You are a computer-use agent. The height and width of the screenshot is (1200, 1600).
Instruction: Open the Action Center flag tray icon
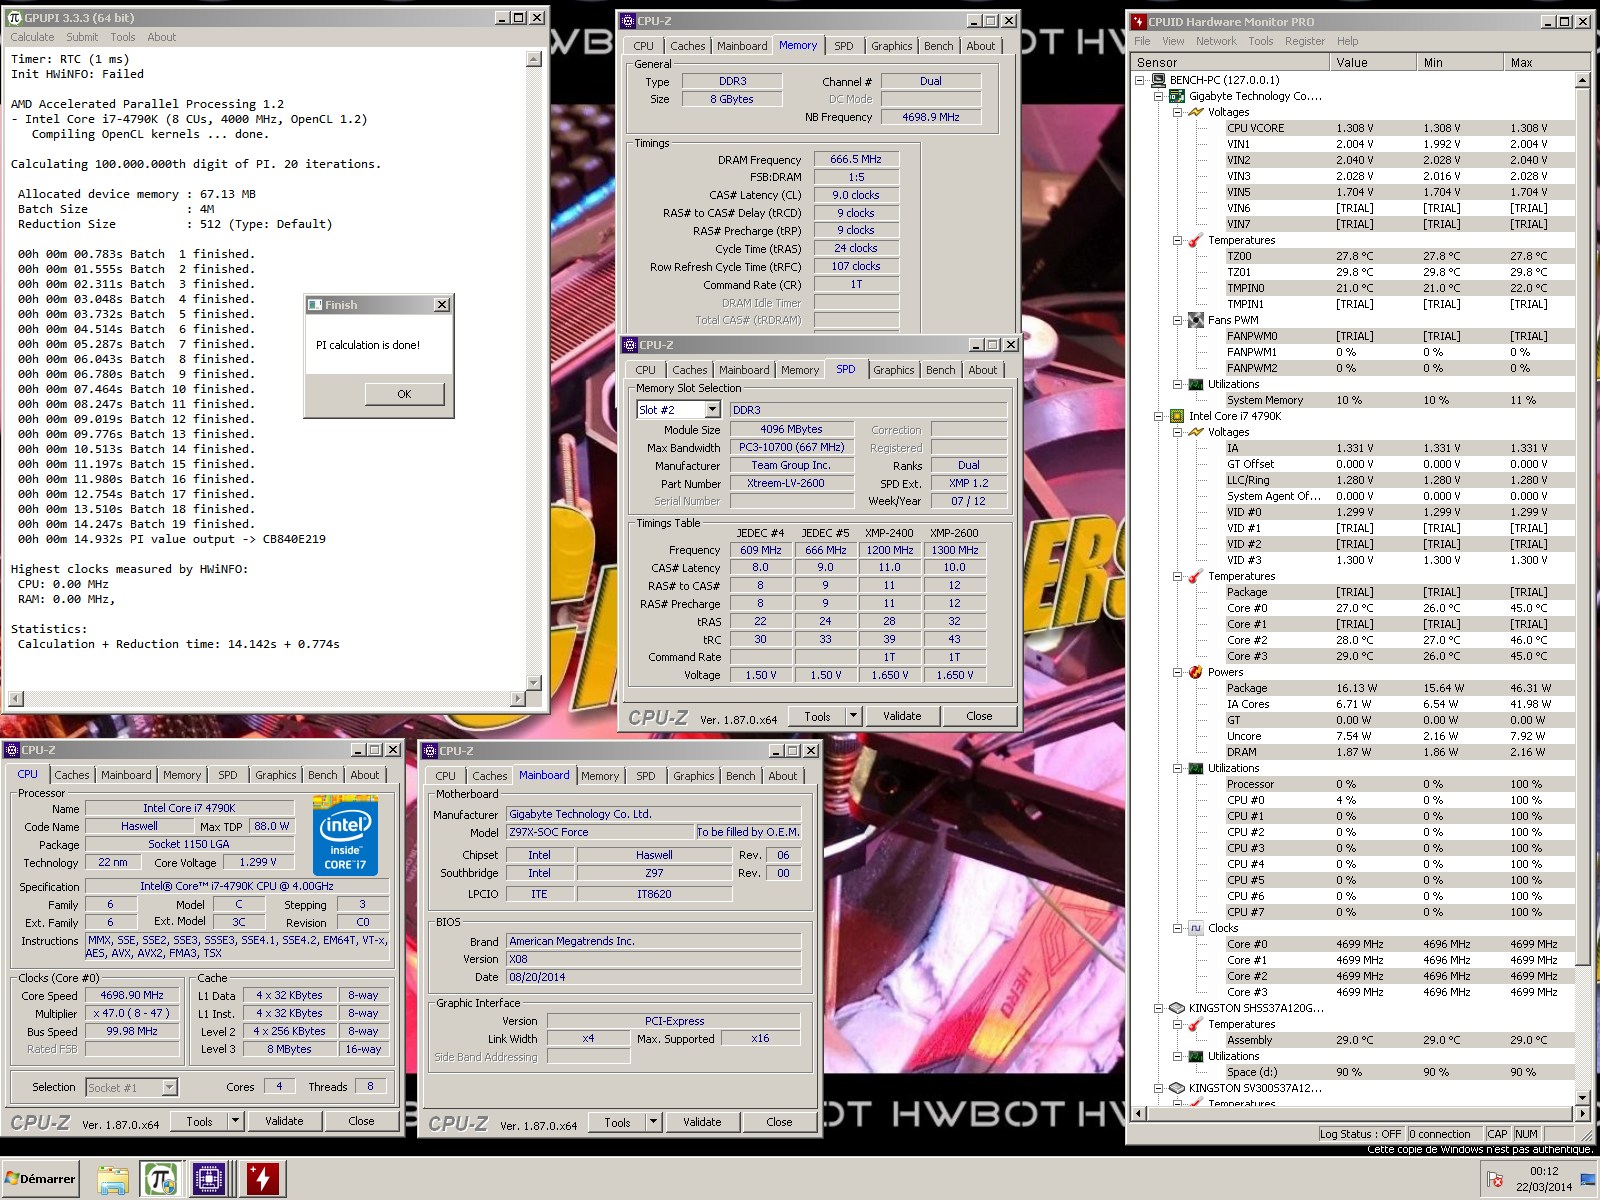tap(1495, 1181)
